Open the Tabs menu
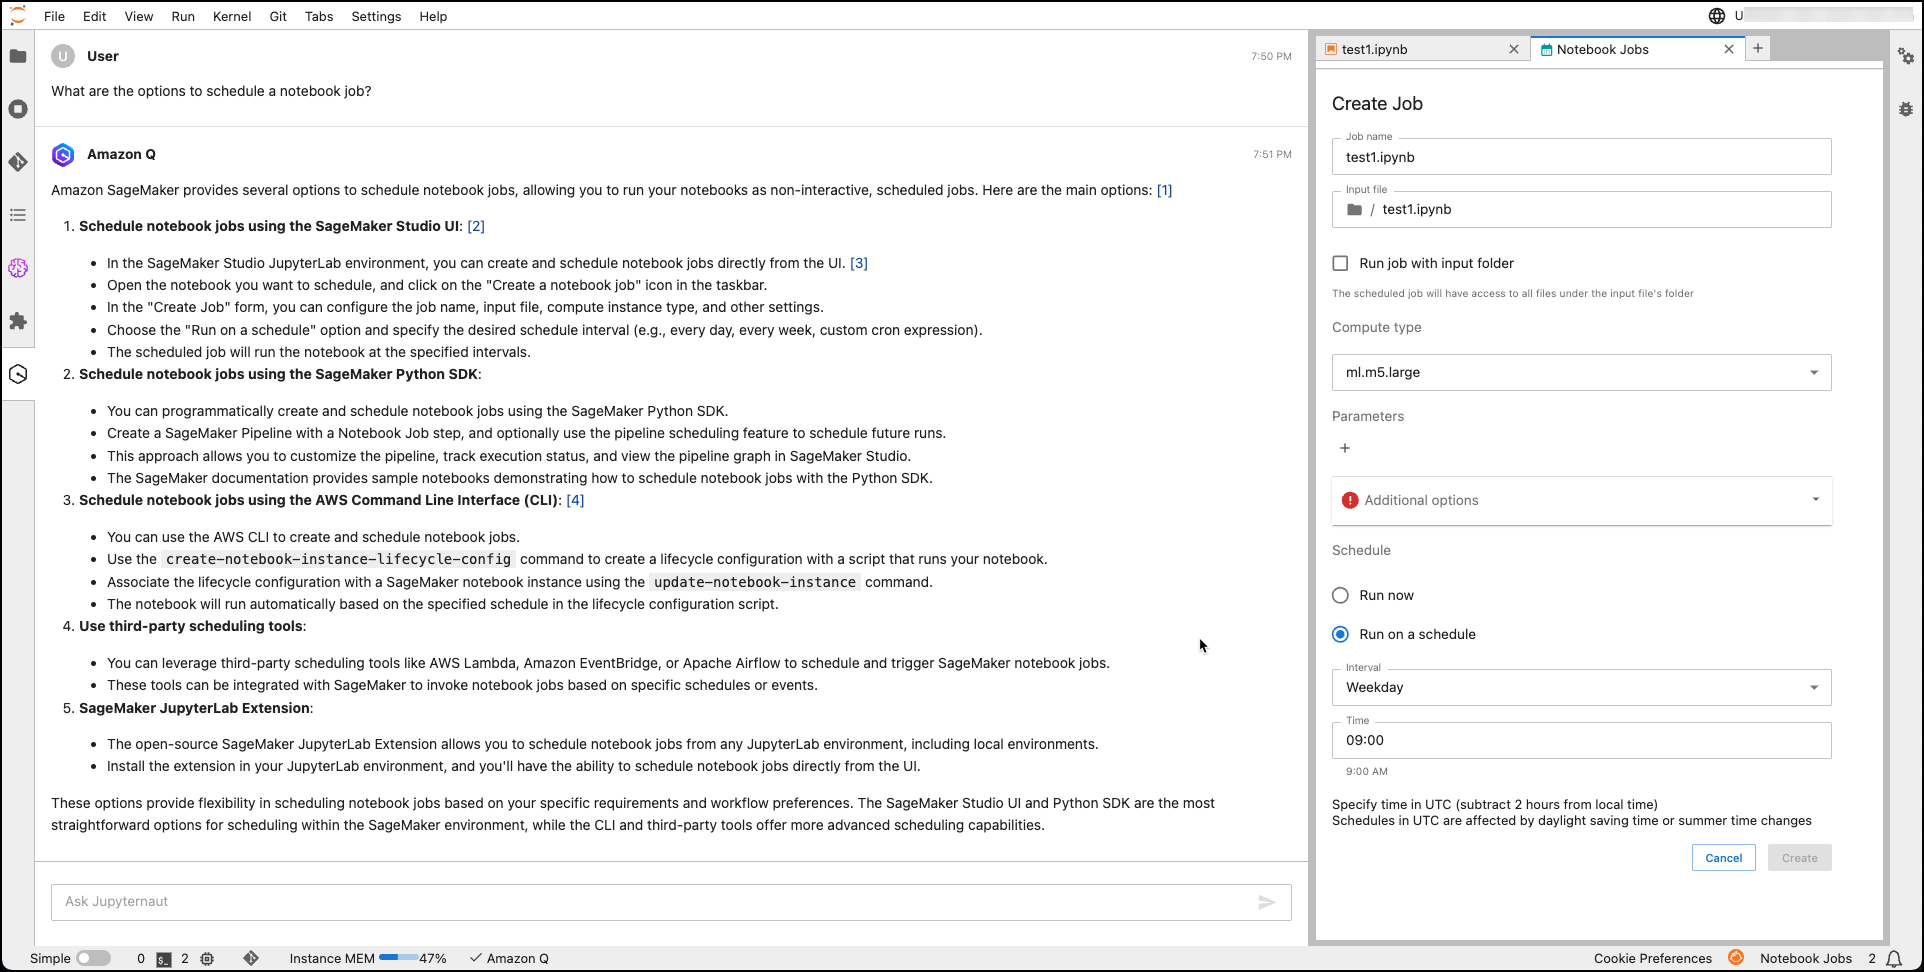 (x=319, y=16)
